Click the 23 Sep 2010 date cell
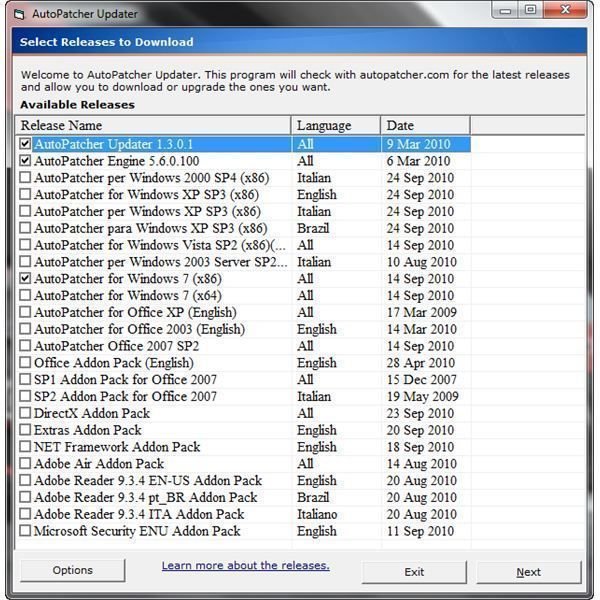The image size is (600, 600). [x=420, y=414]
